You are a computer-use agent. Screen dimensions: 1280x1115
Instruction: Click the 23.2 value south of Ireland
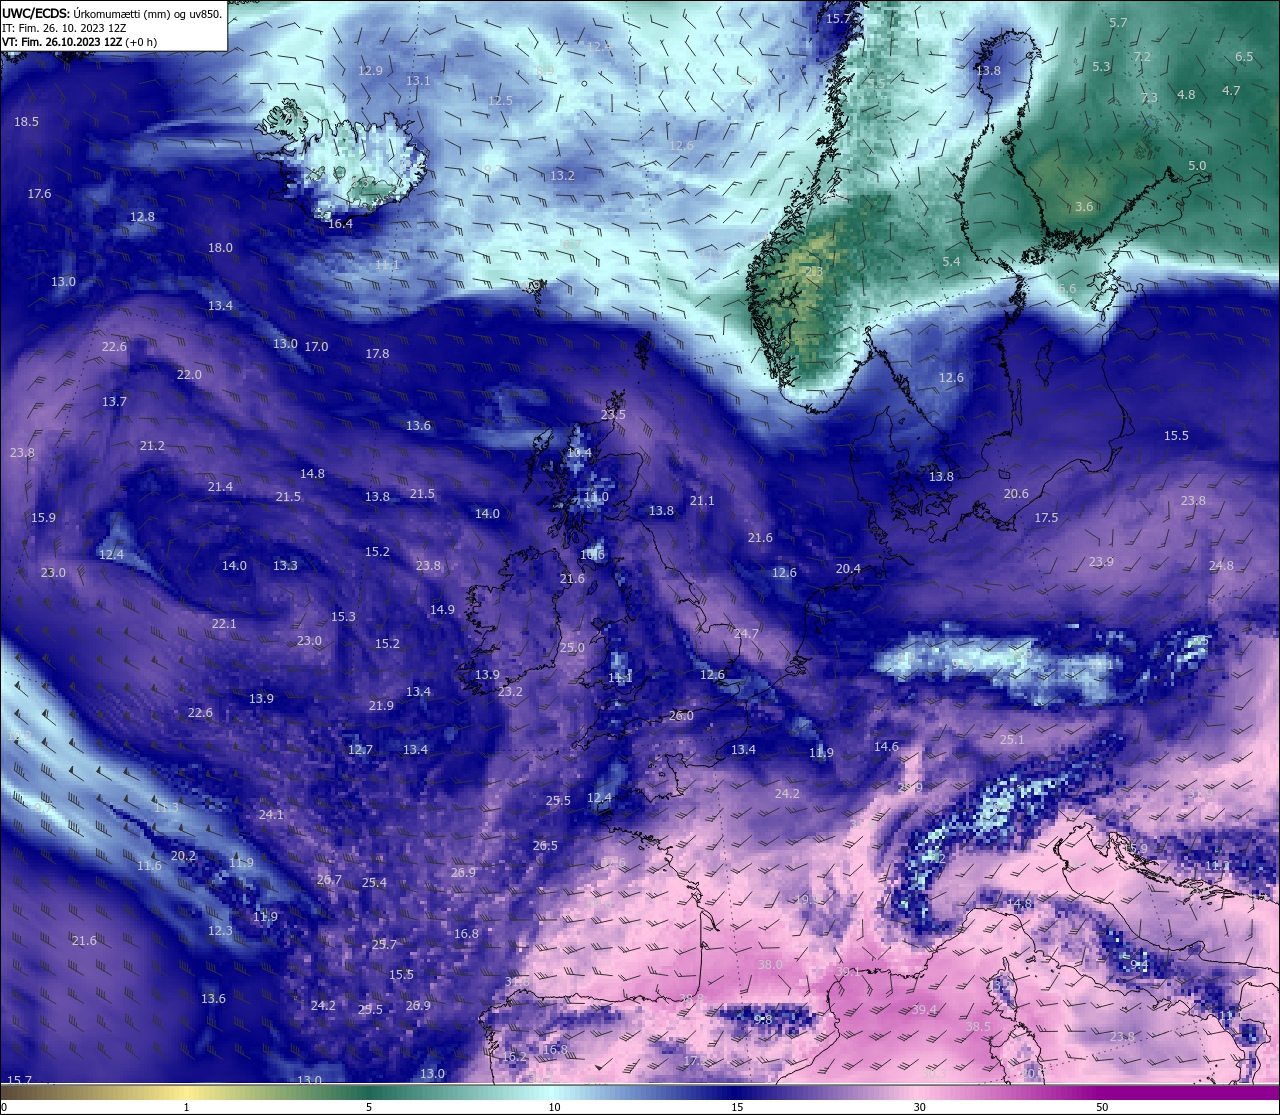510,692
